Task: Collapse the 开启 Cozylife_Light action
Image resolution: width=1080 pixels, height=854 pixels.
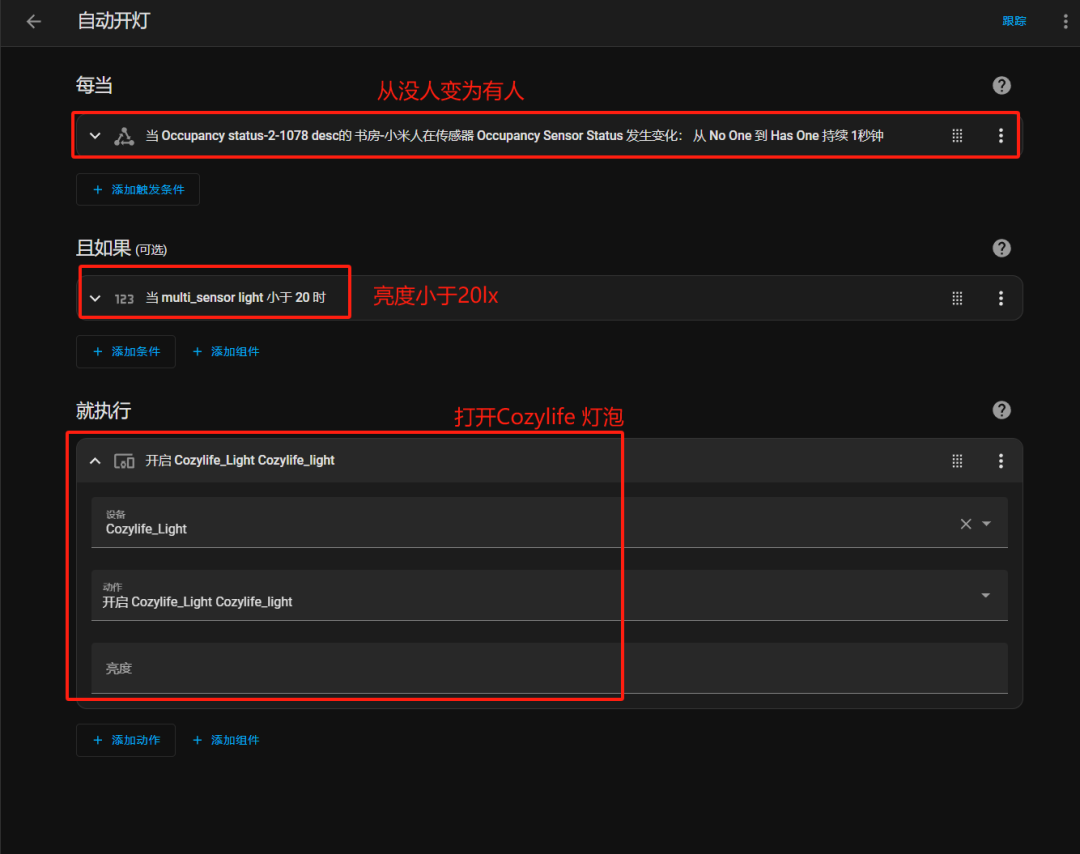Action: [x=95, y=461]
